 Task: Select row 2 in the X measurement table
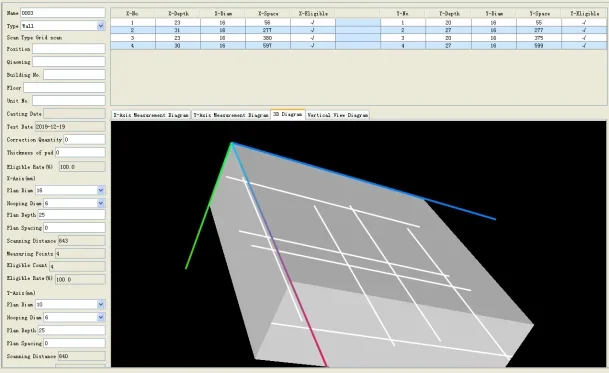click(223, 30)
